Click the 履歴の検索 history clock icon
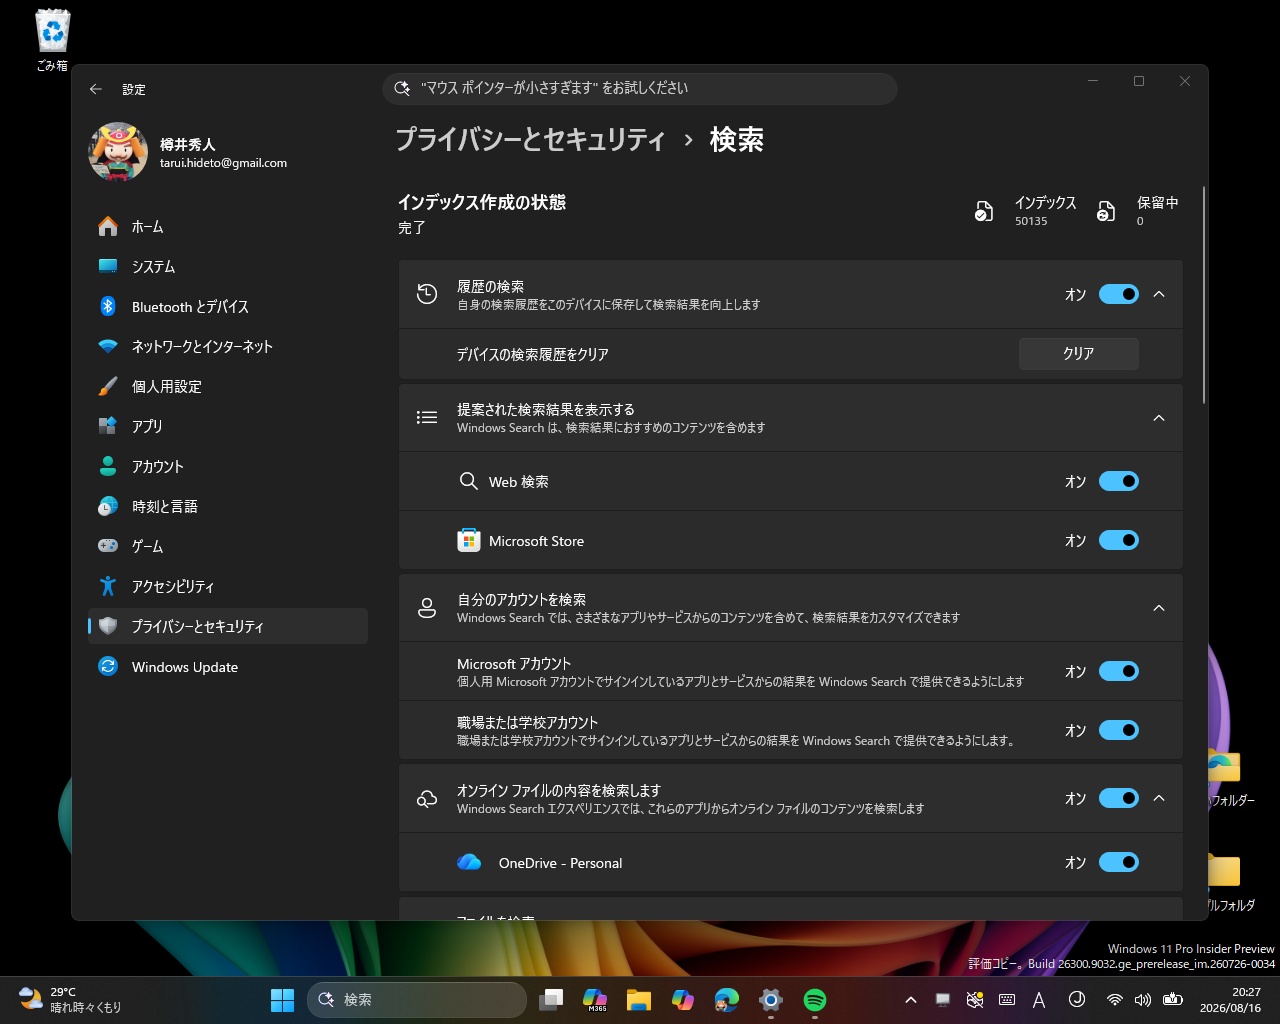The width and height of the screenshot is (1280, 1024). pos(427,294)
